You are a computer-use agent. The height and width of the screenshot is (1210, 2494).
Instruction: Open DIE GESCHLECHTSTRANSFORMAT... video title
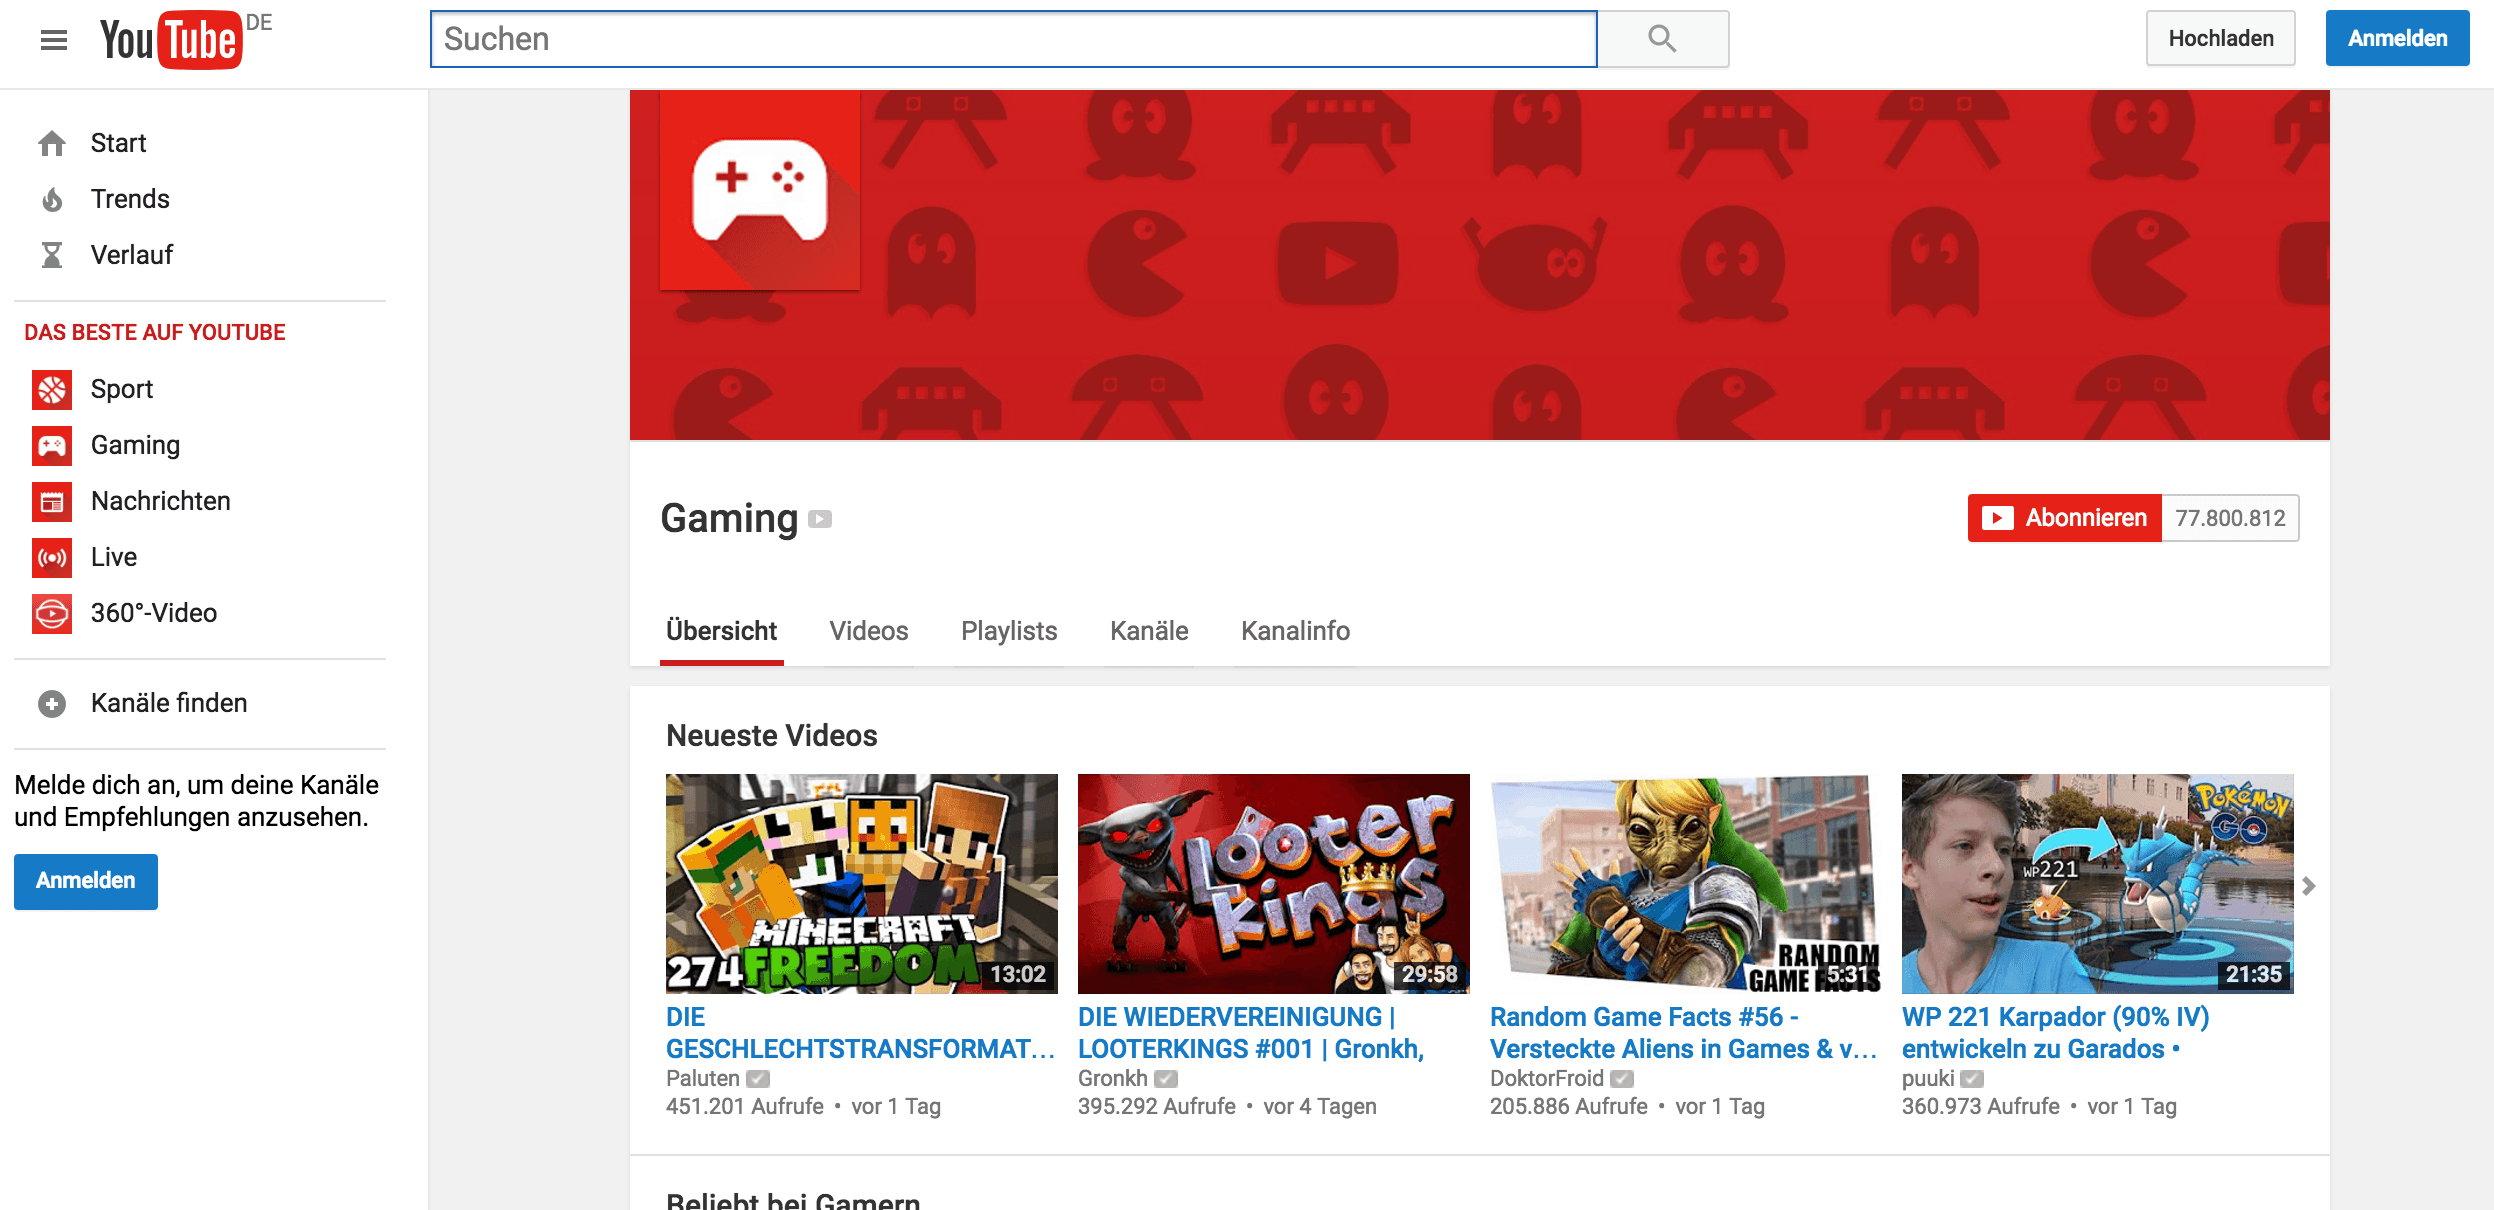point(861,1033)
